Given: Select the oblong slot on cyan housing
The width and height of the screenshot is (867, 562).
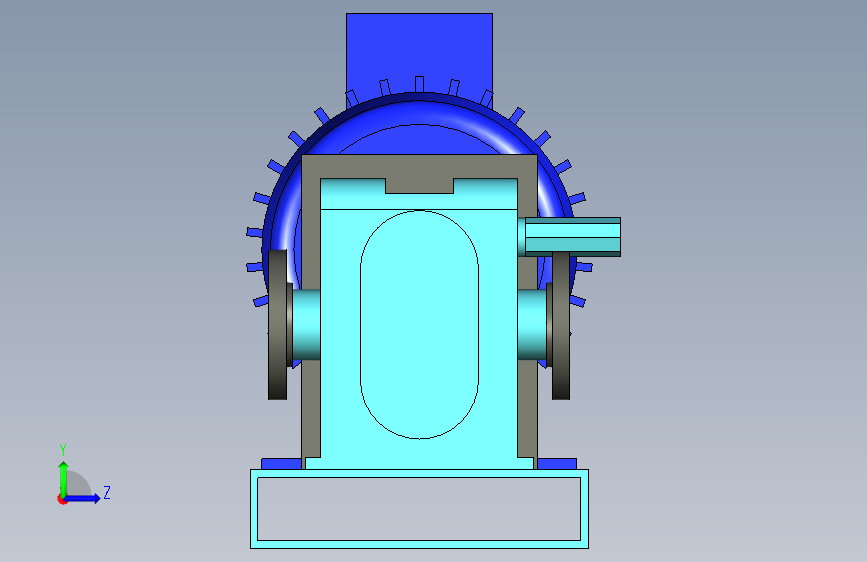Looking at the screenshot, I should (419, 325).
